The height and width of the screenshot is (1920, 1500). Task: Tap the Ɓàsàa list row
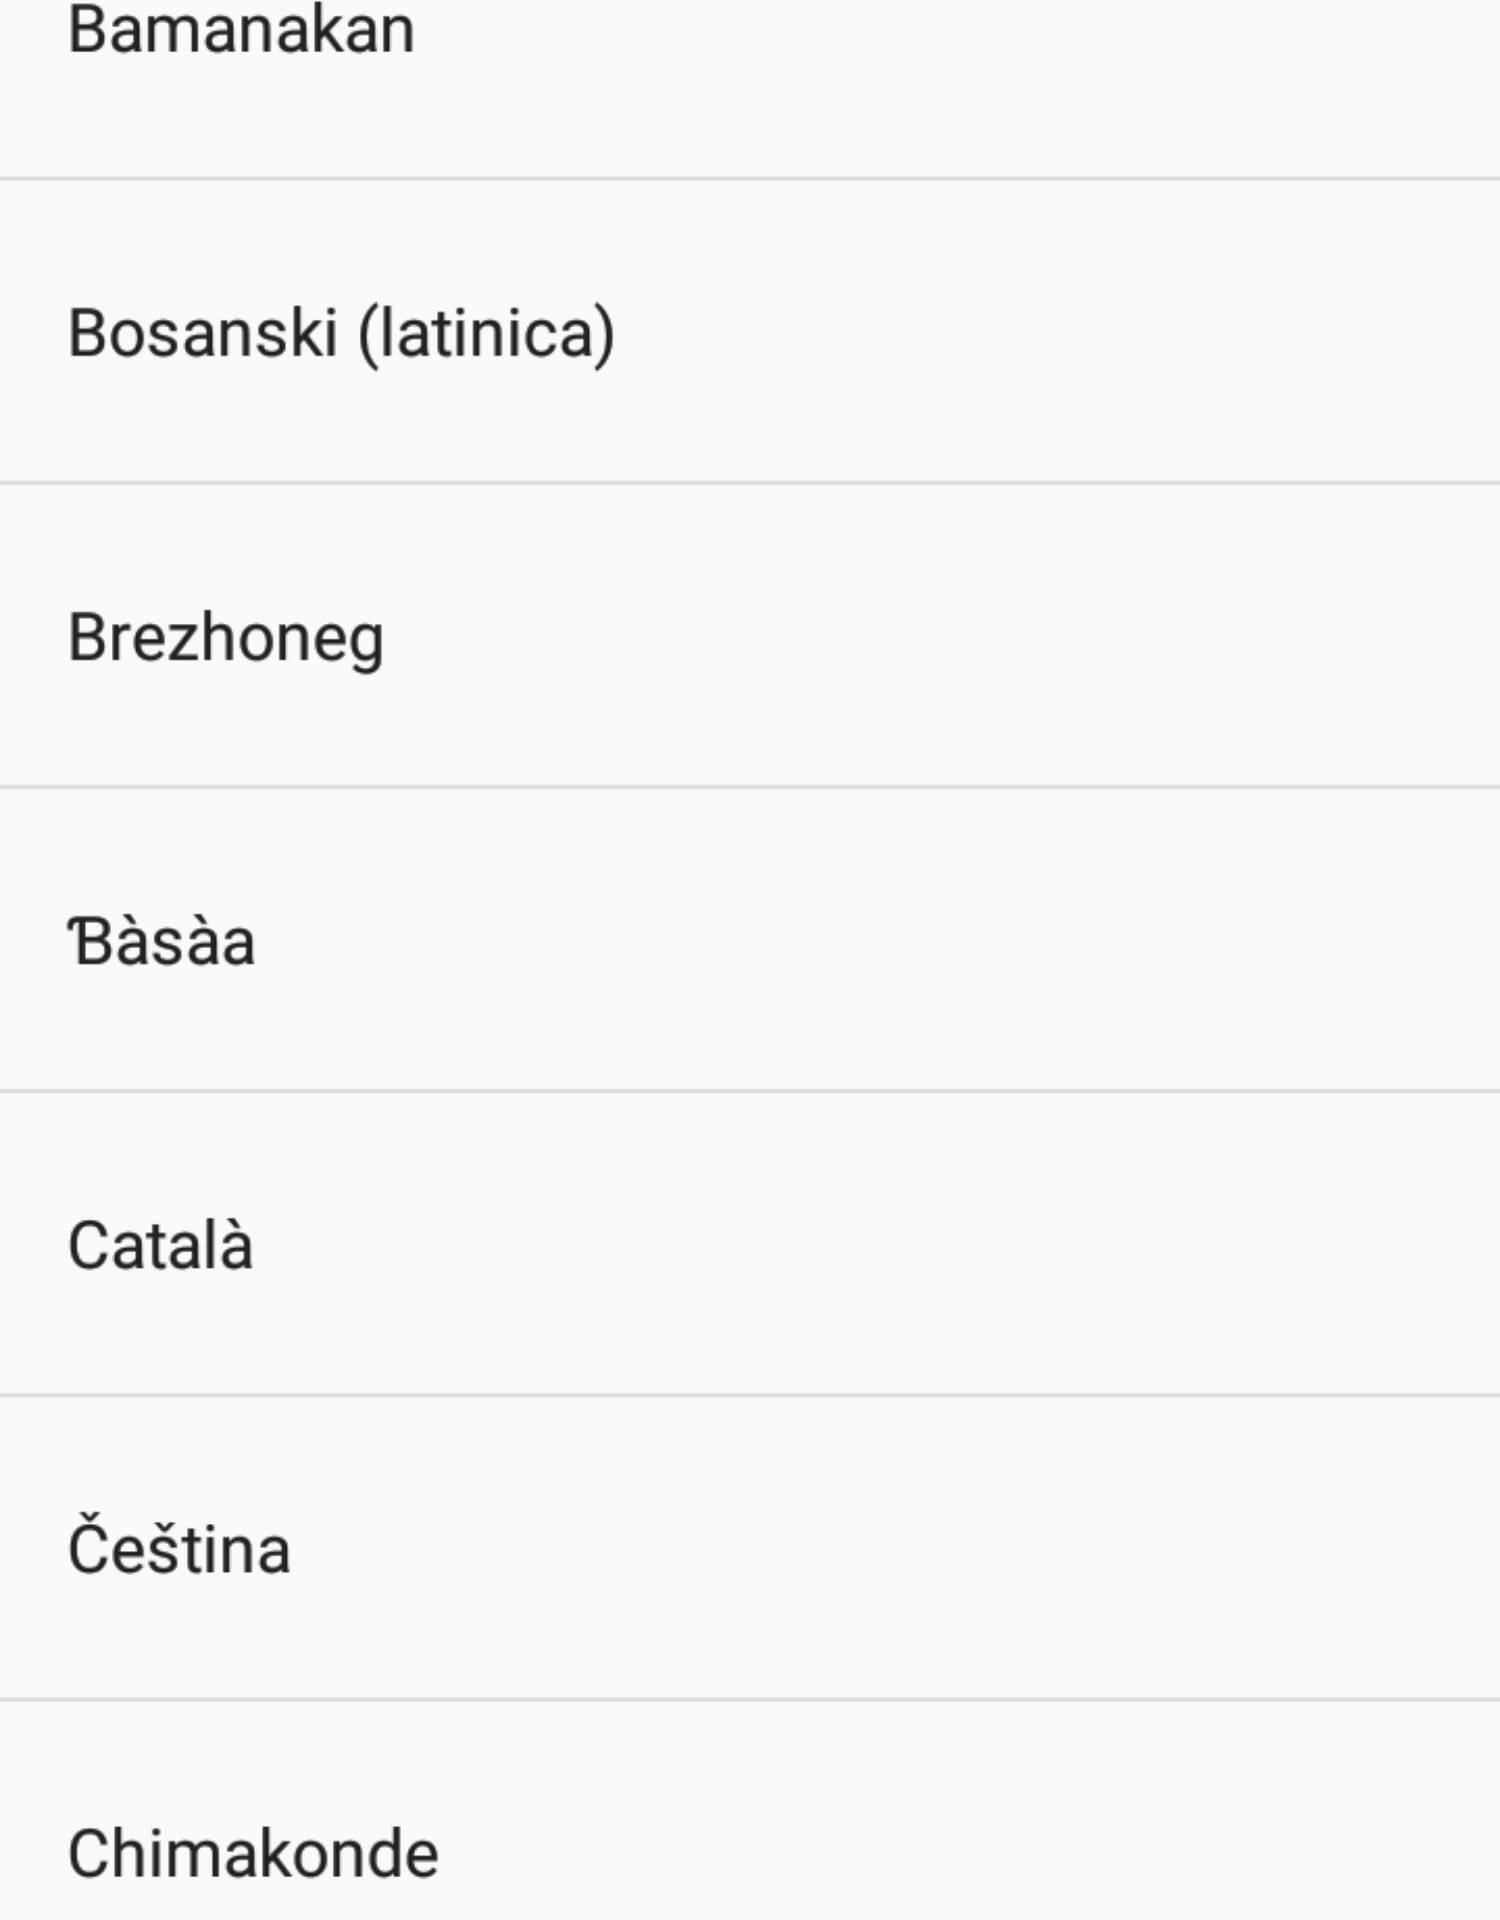pyautogui.click(x=162, y=942)
